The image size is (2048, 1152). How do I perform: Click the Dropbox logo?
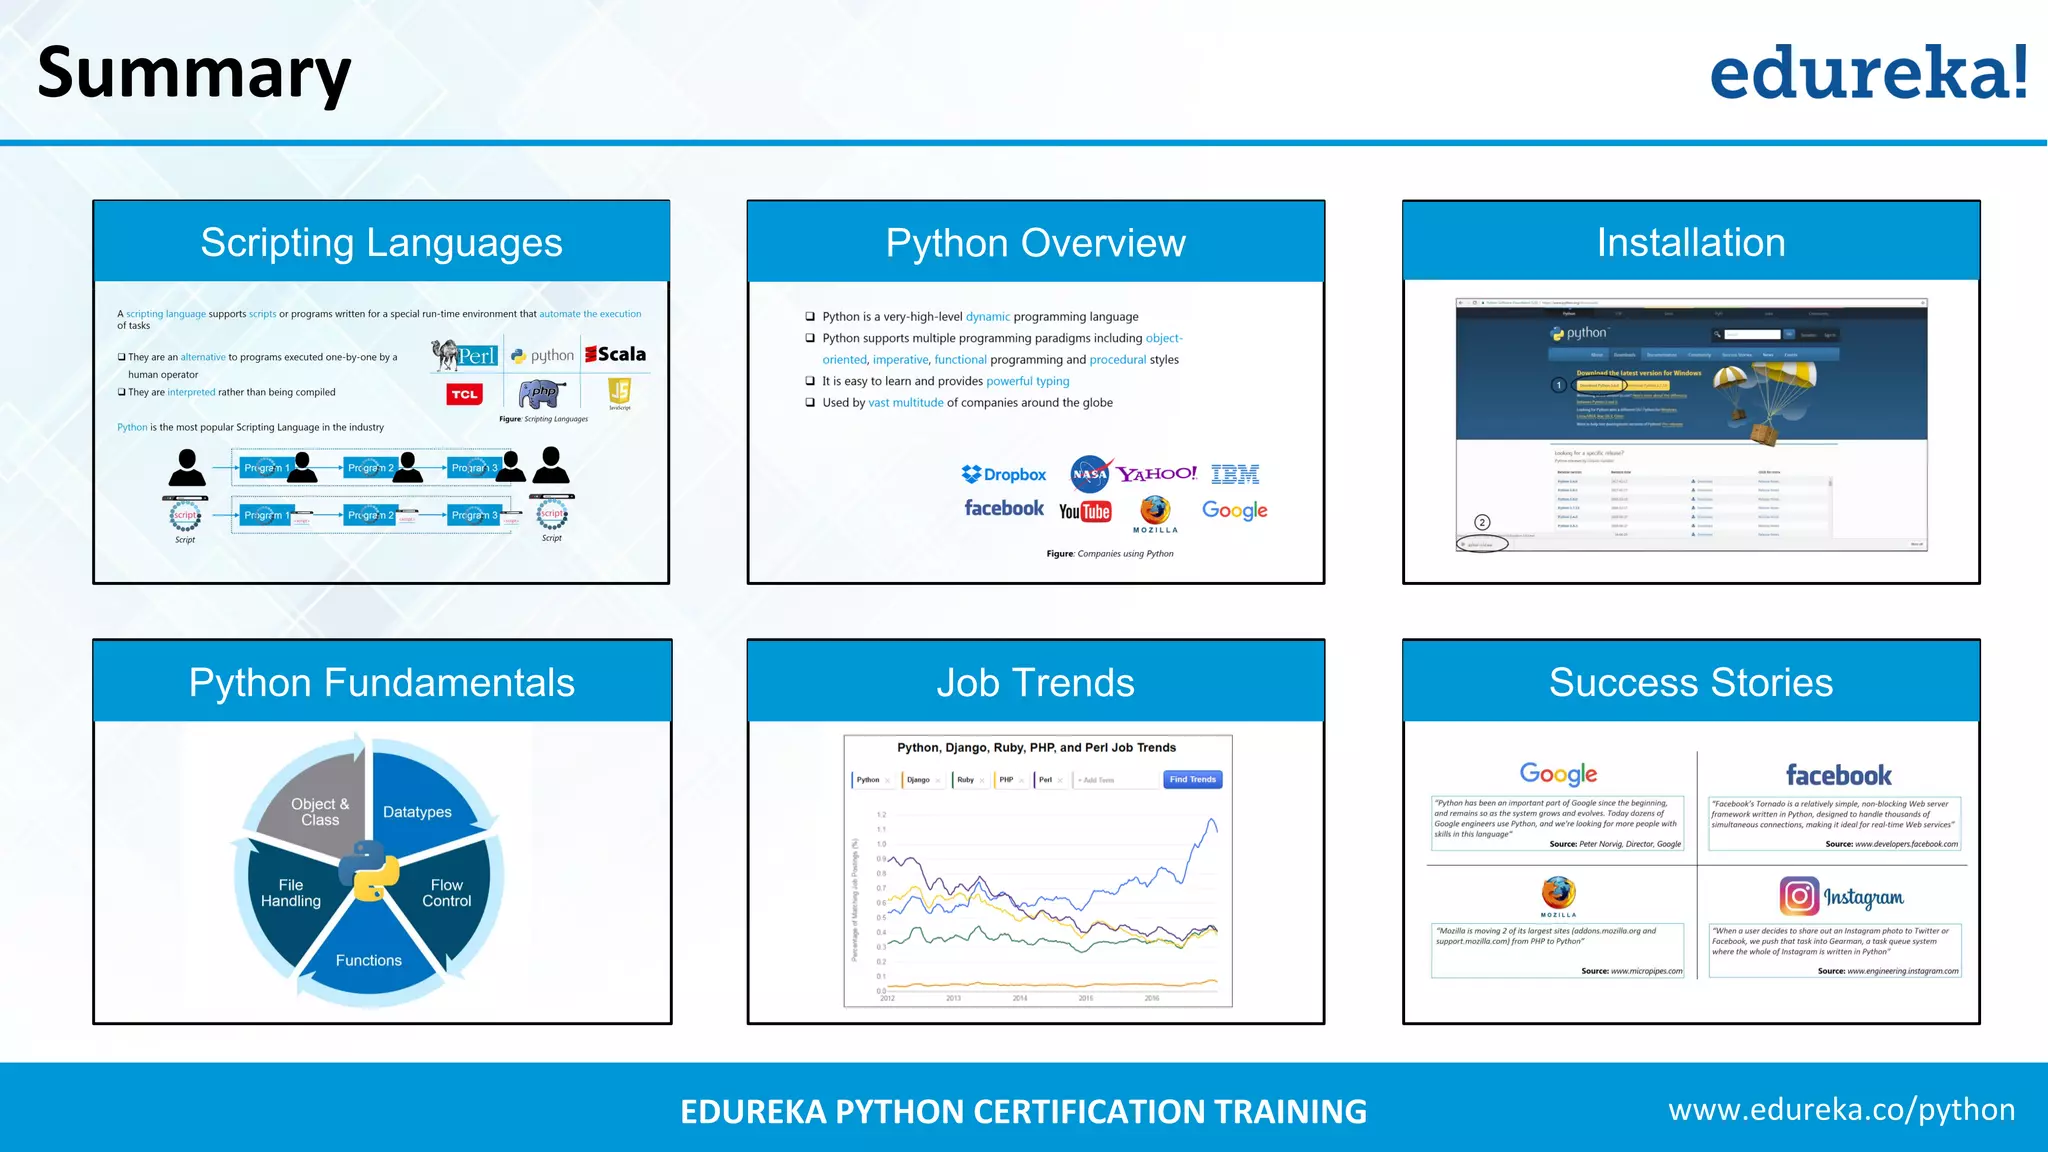1004,474
